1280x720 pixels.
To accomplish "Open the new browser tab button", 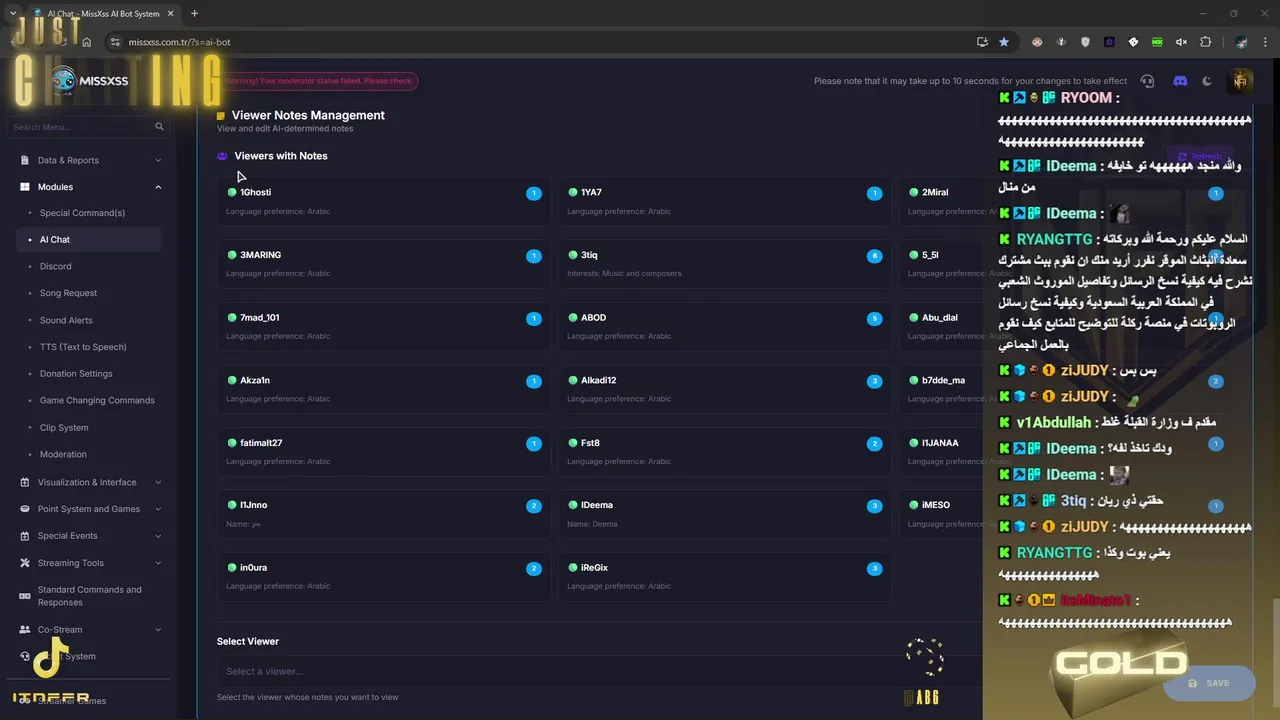I will tap(194, 14).
